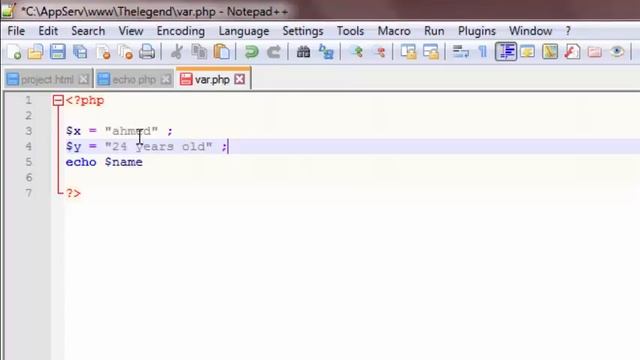The width and height of the screenshot is (640, 360).
Task: Toggle Show All Characters pilcrow icon
Action: pyautogui.click(x=483, y=52)
